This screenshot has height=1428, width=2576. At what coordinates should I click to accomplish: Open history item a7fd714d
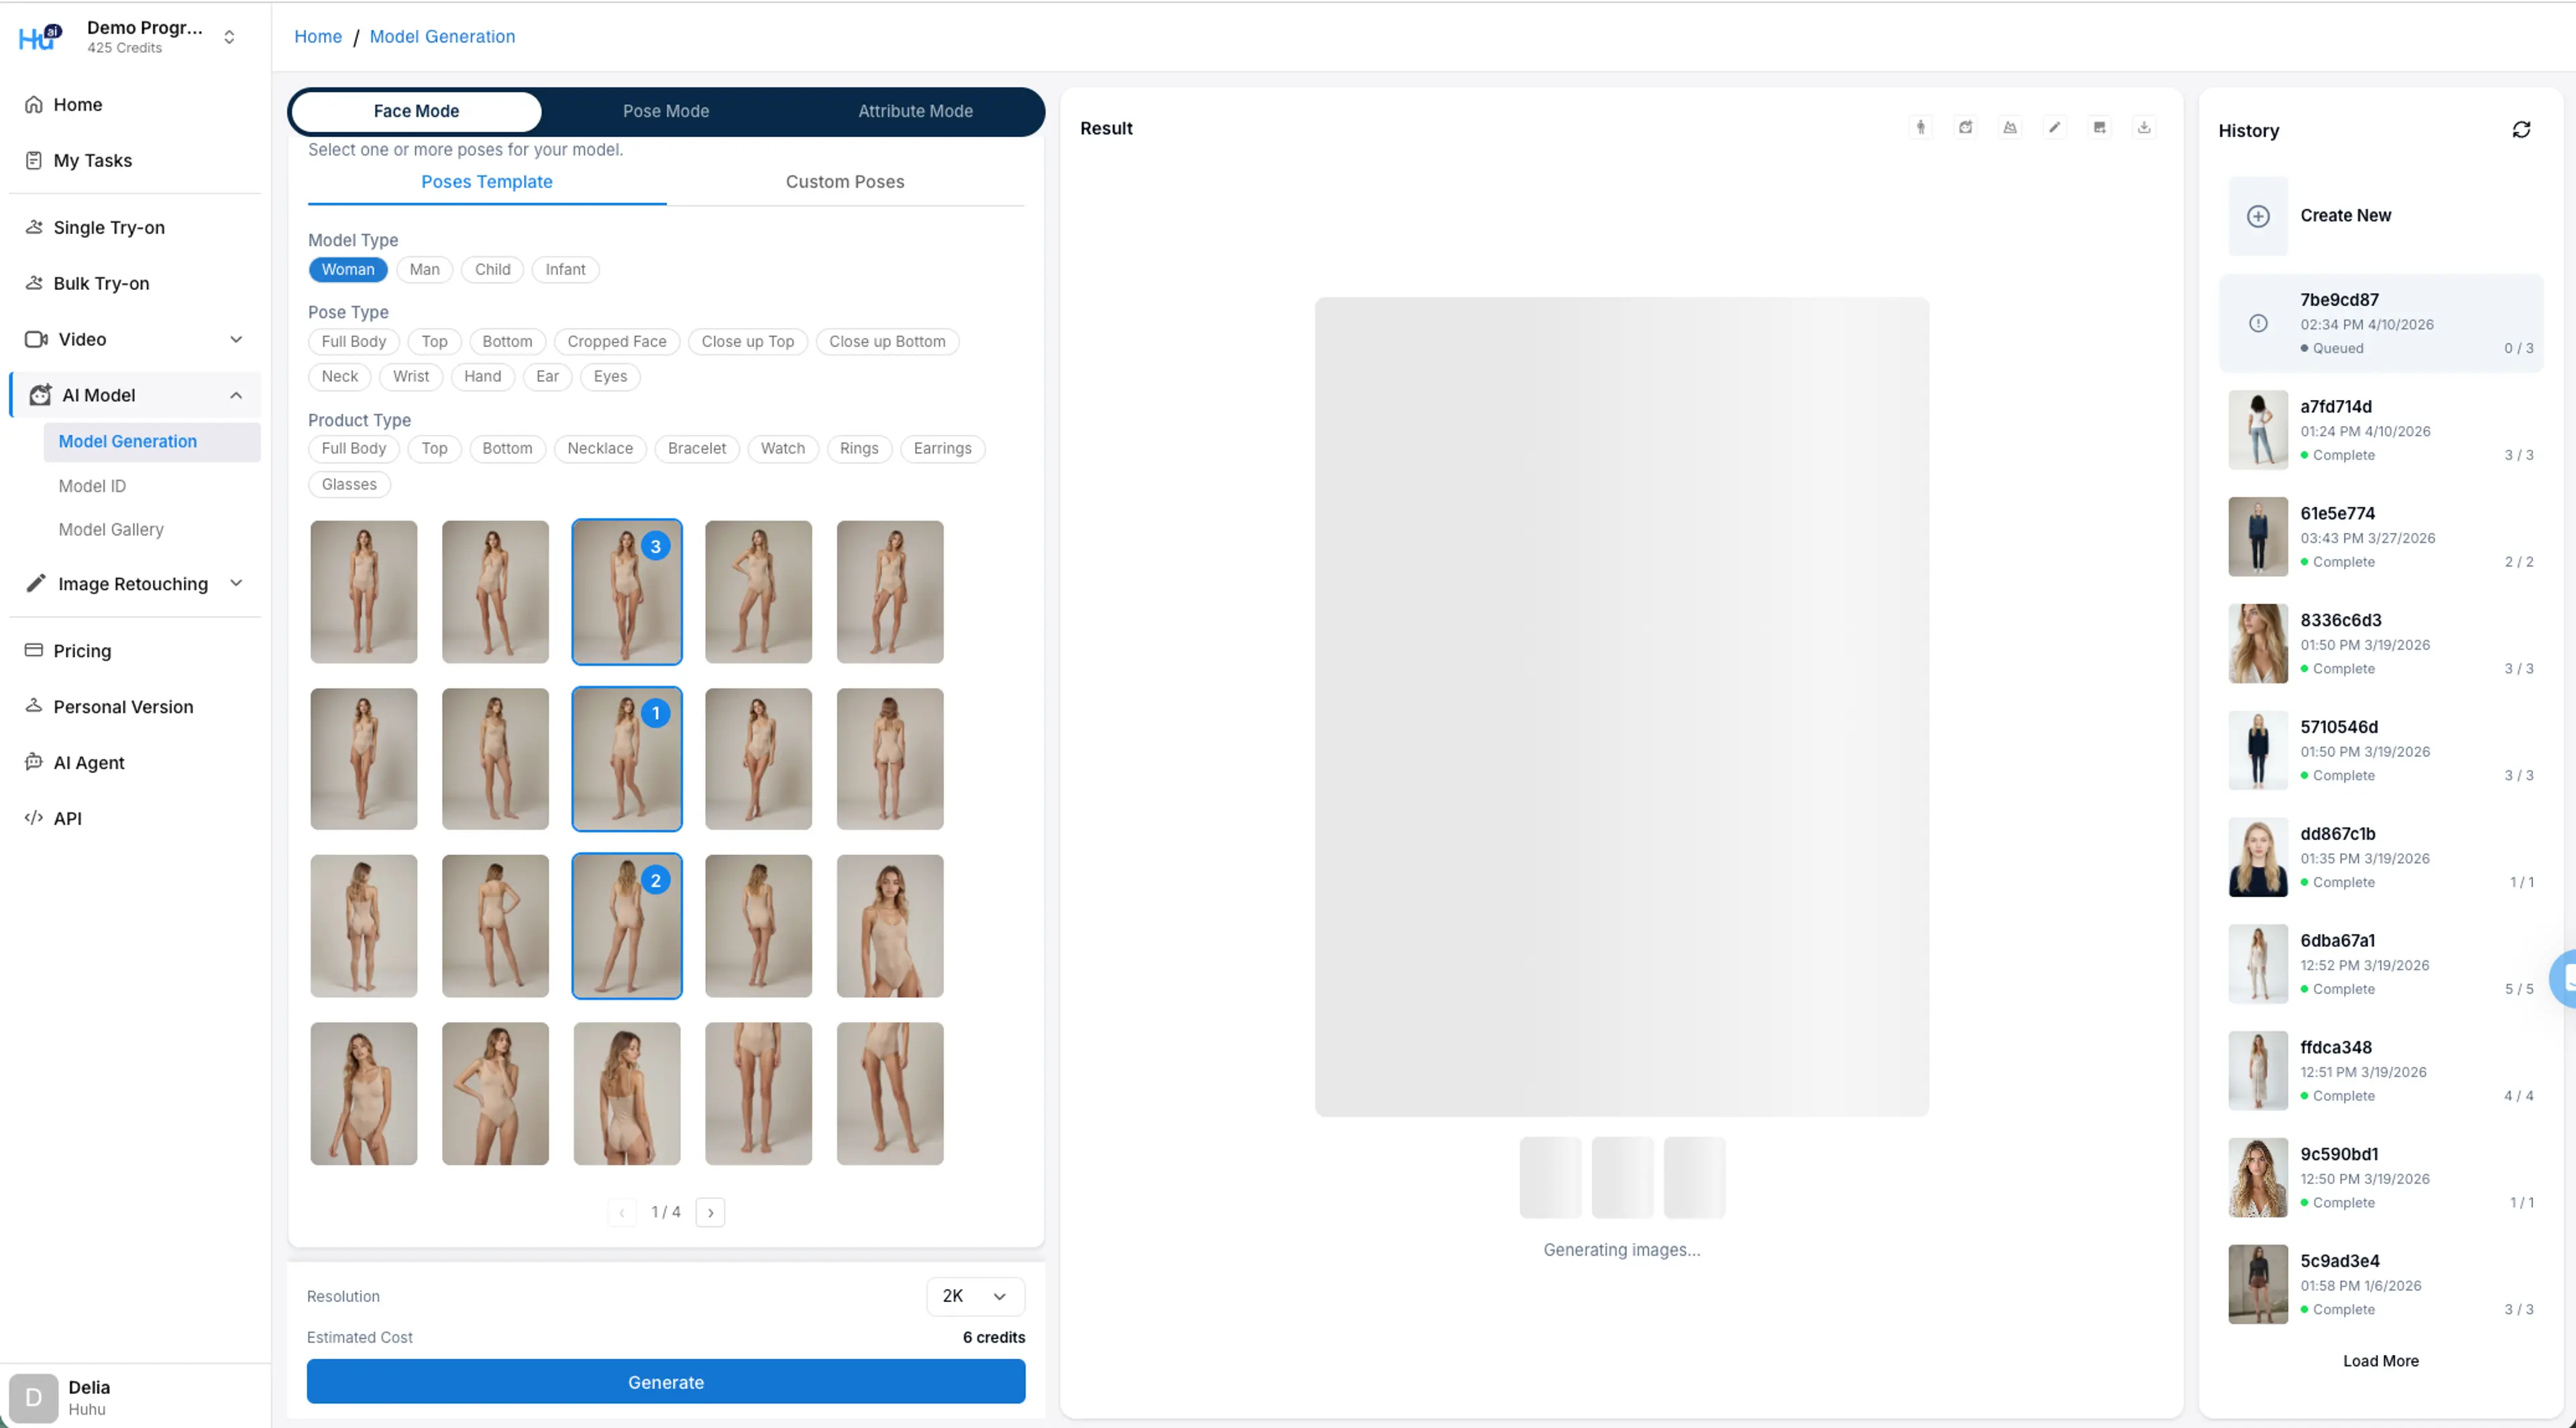tap(2380, 430)
